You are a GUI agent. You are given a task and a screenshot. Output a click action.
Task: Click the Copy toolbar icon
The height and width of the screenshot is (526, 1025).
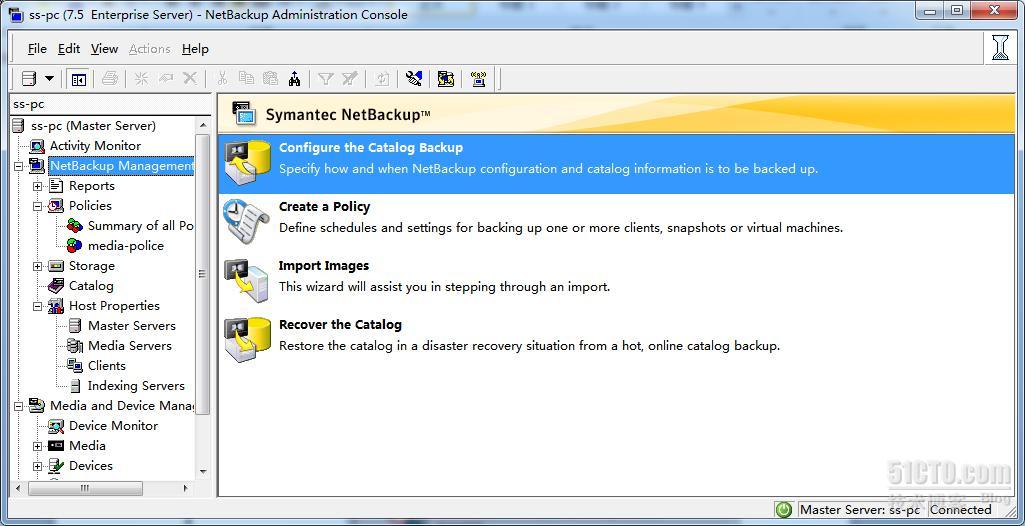tap(246, 79)
